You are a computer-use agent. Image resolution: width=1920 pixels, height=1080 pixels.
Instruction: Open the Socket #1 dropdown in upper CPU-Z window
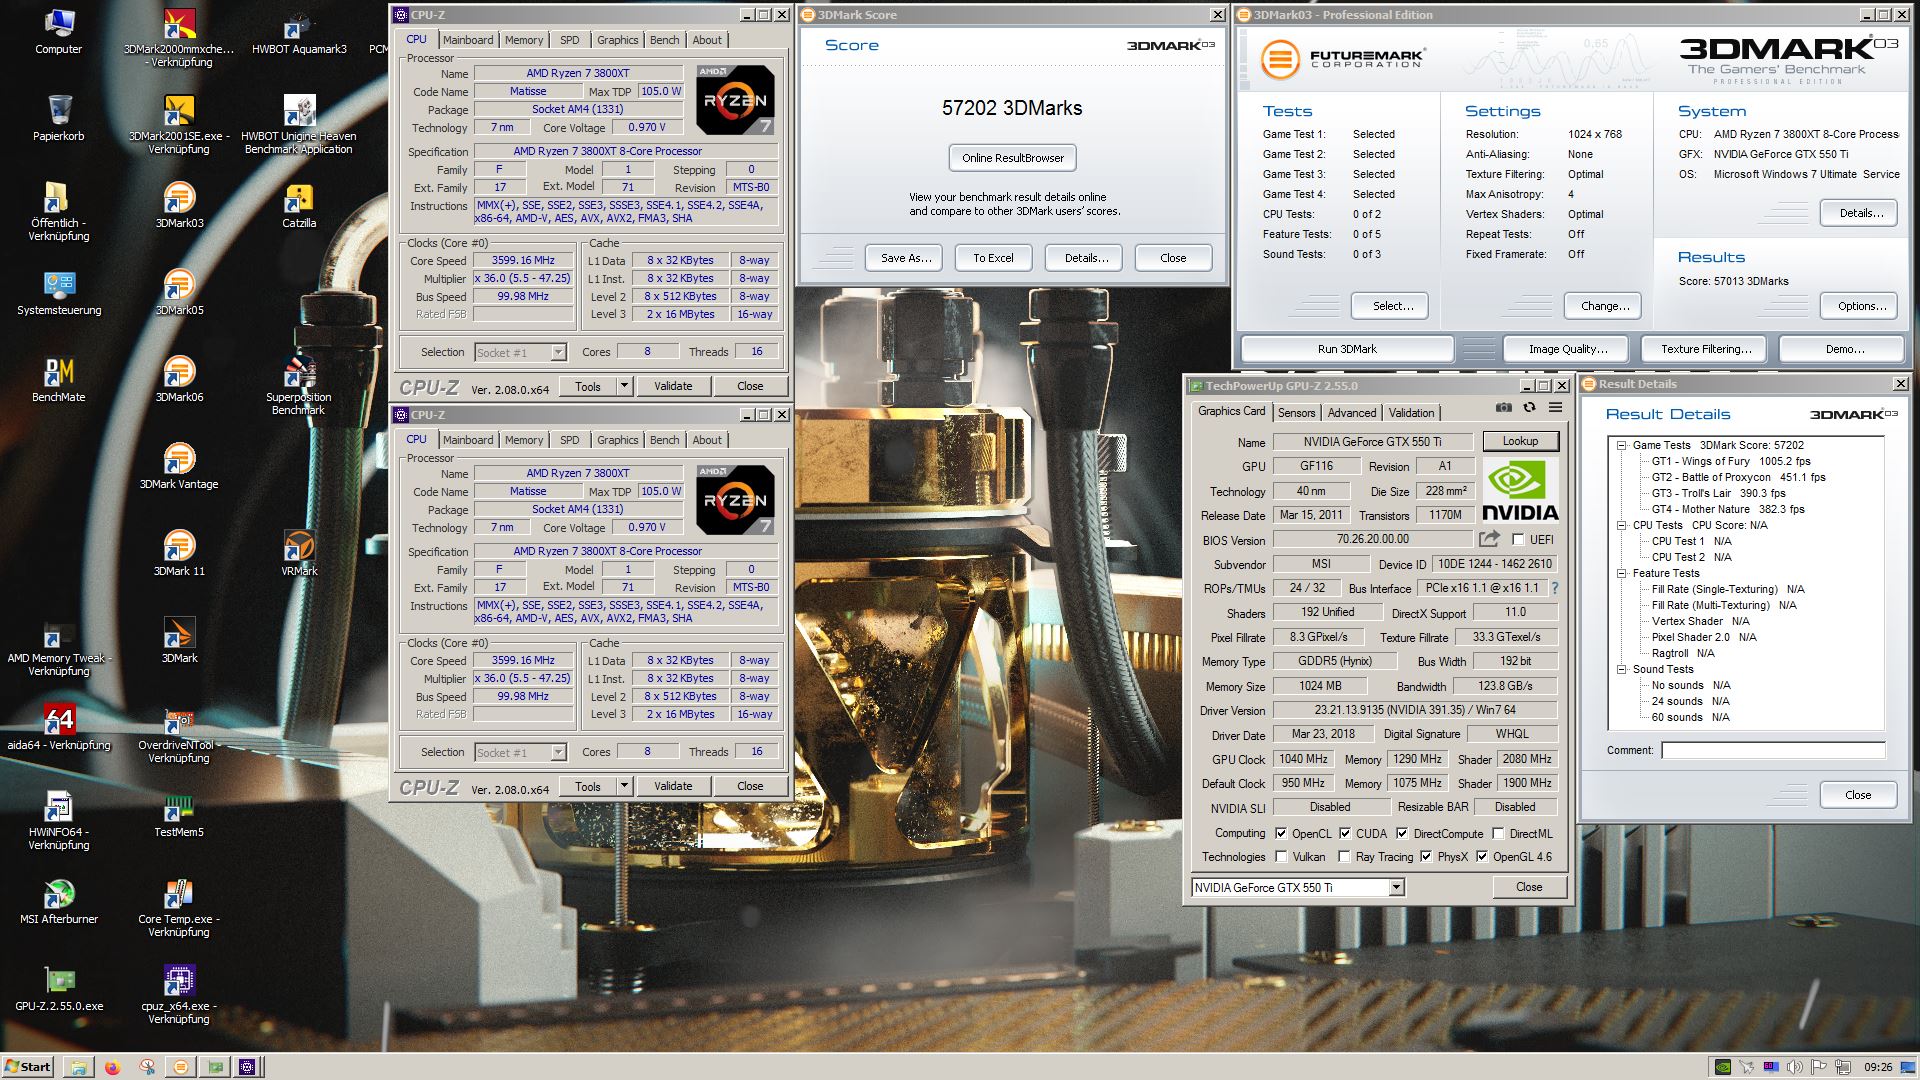[521, 352]
